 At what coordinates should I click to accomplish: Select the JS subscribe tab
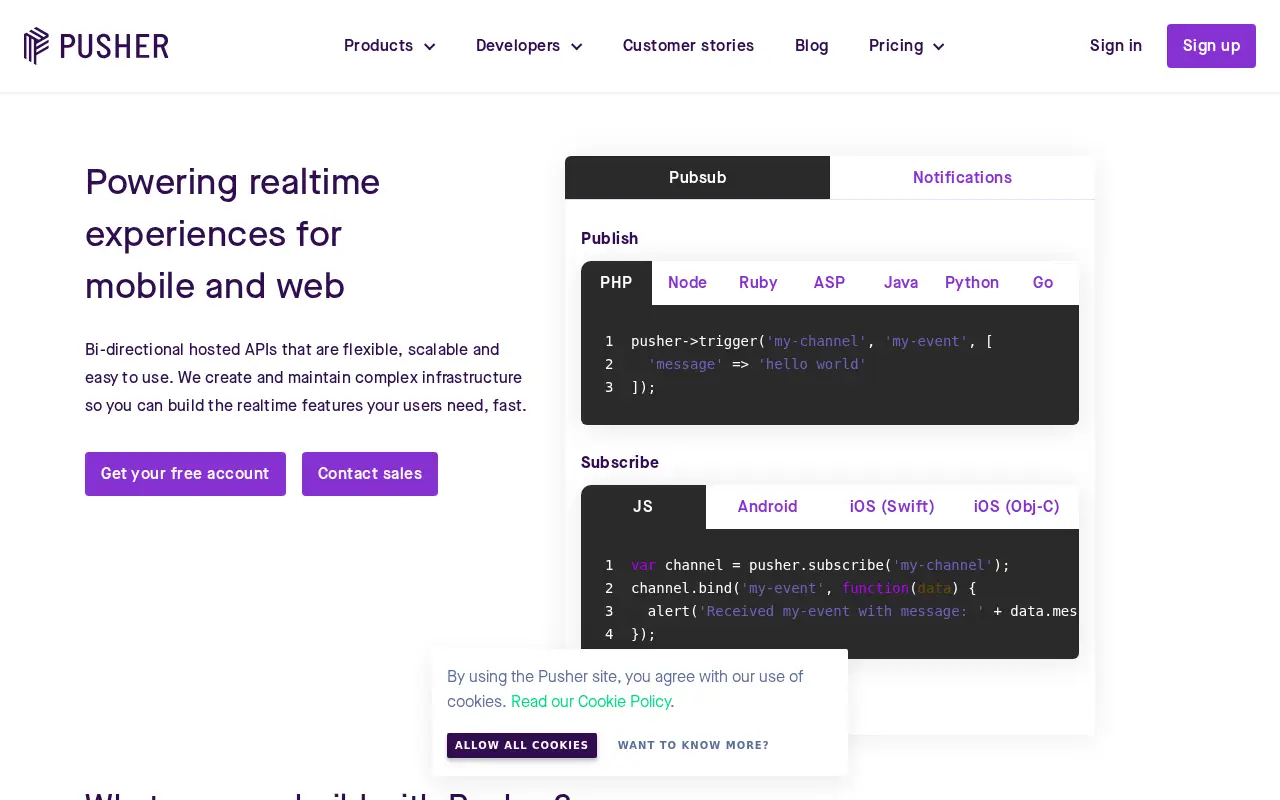click(643, 507)
